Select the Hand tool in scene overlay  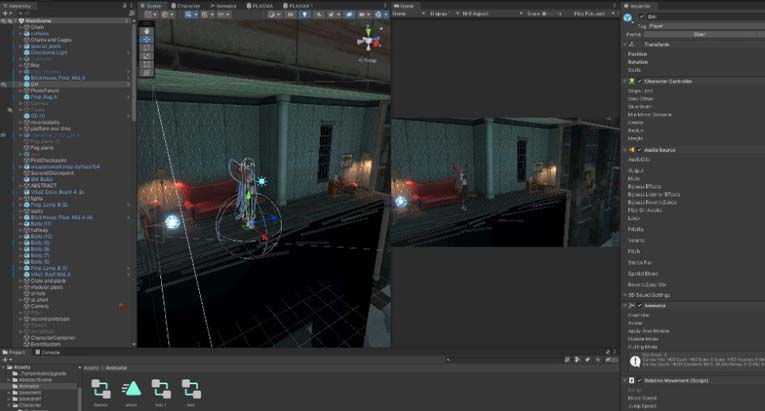click(x=147, y=31)
